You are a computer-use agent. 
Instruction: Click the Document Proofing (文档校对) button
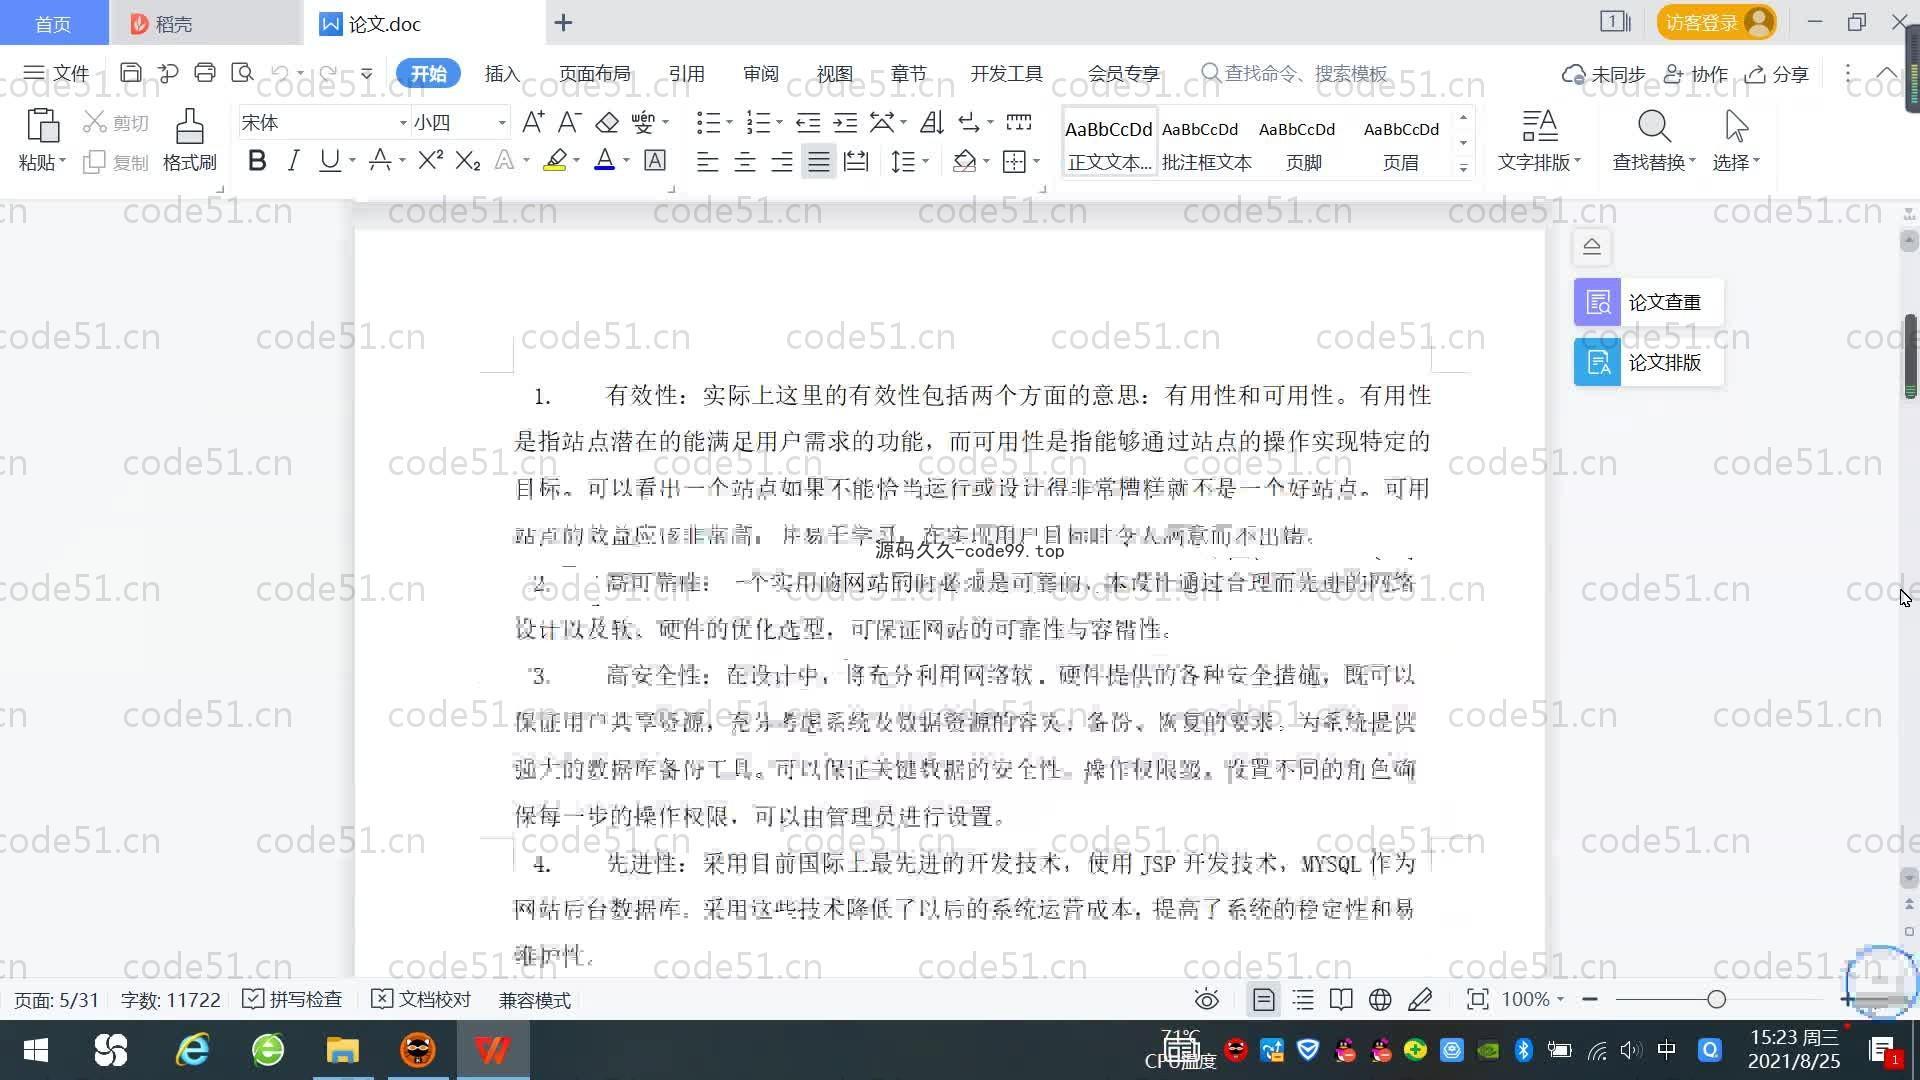(x=421, y=999)
